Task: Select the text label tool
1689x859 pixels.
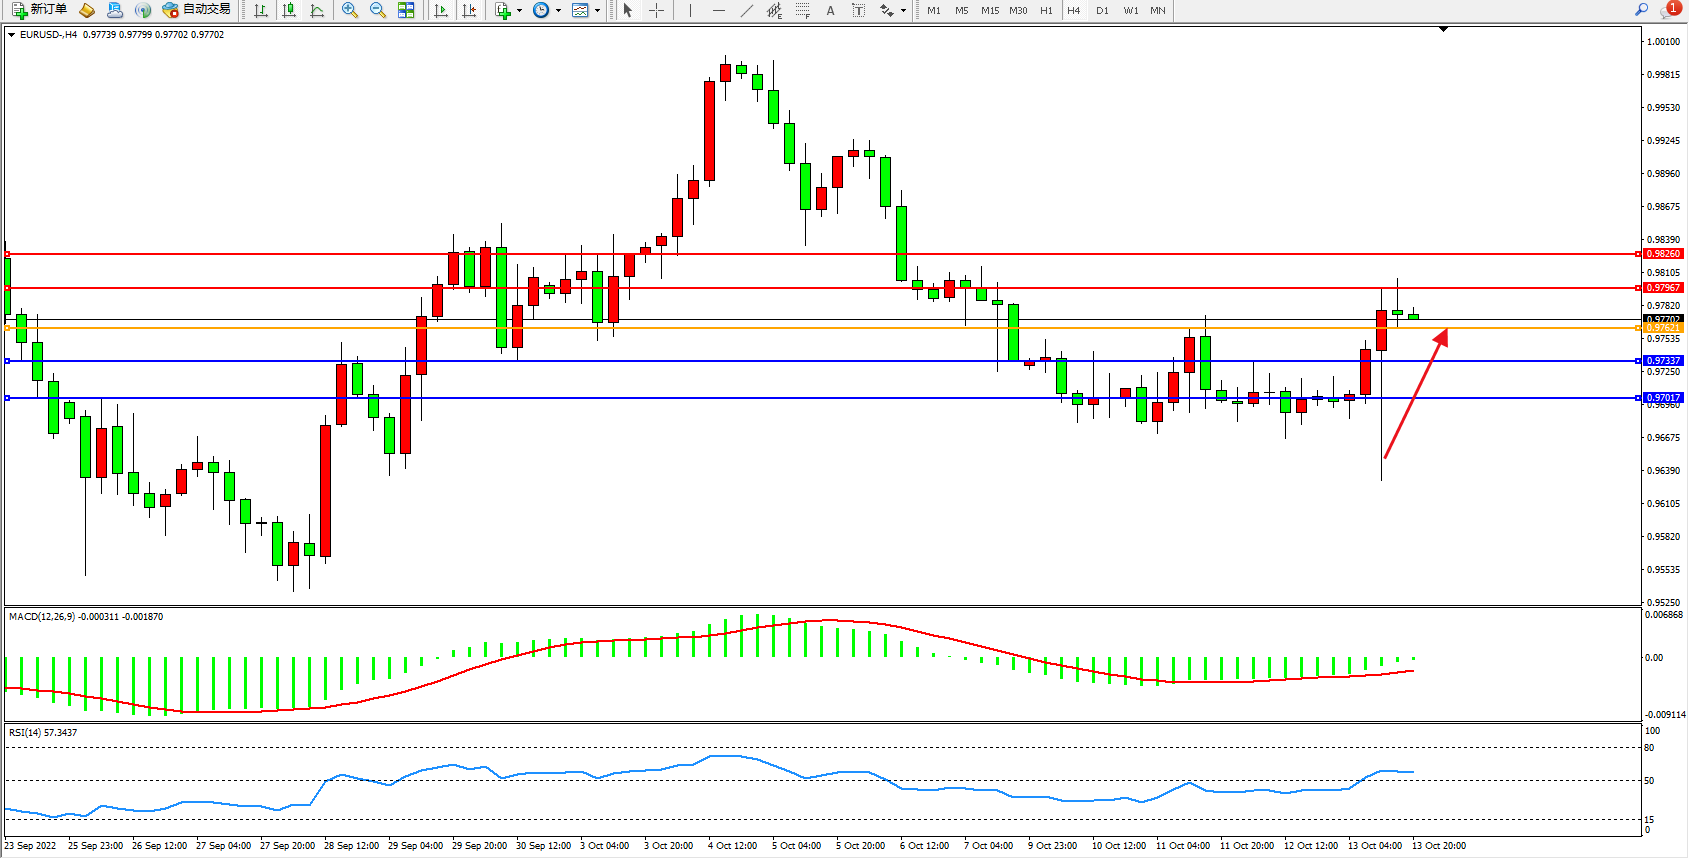Action: point(830,10)
